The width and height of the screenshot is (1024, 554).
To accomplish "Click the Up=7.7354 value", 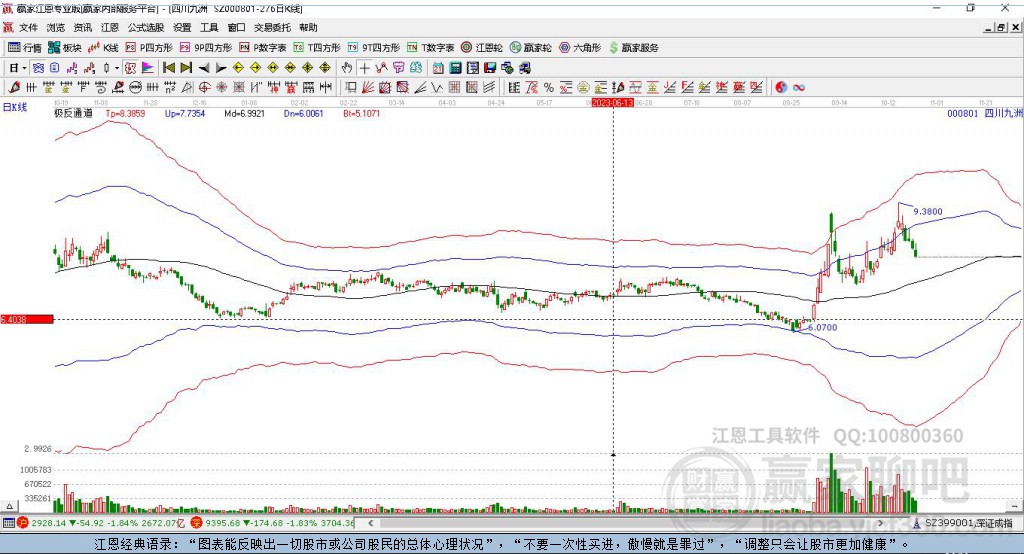I will point(185,113).
